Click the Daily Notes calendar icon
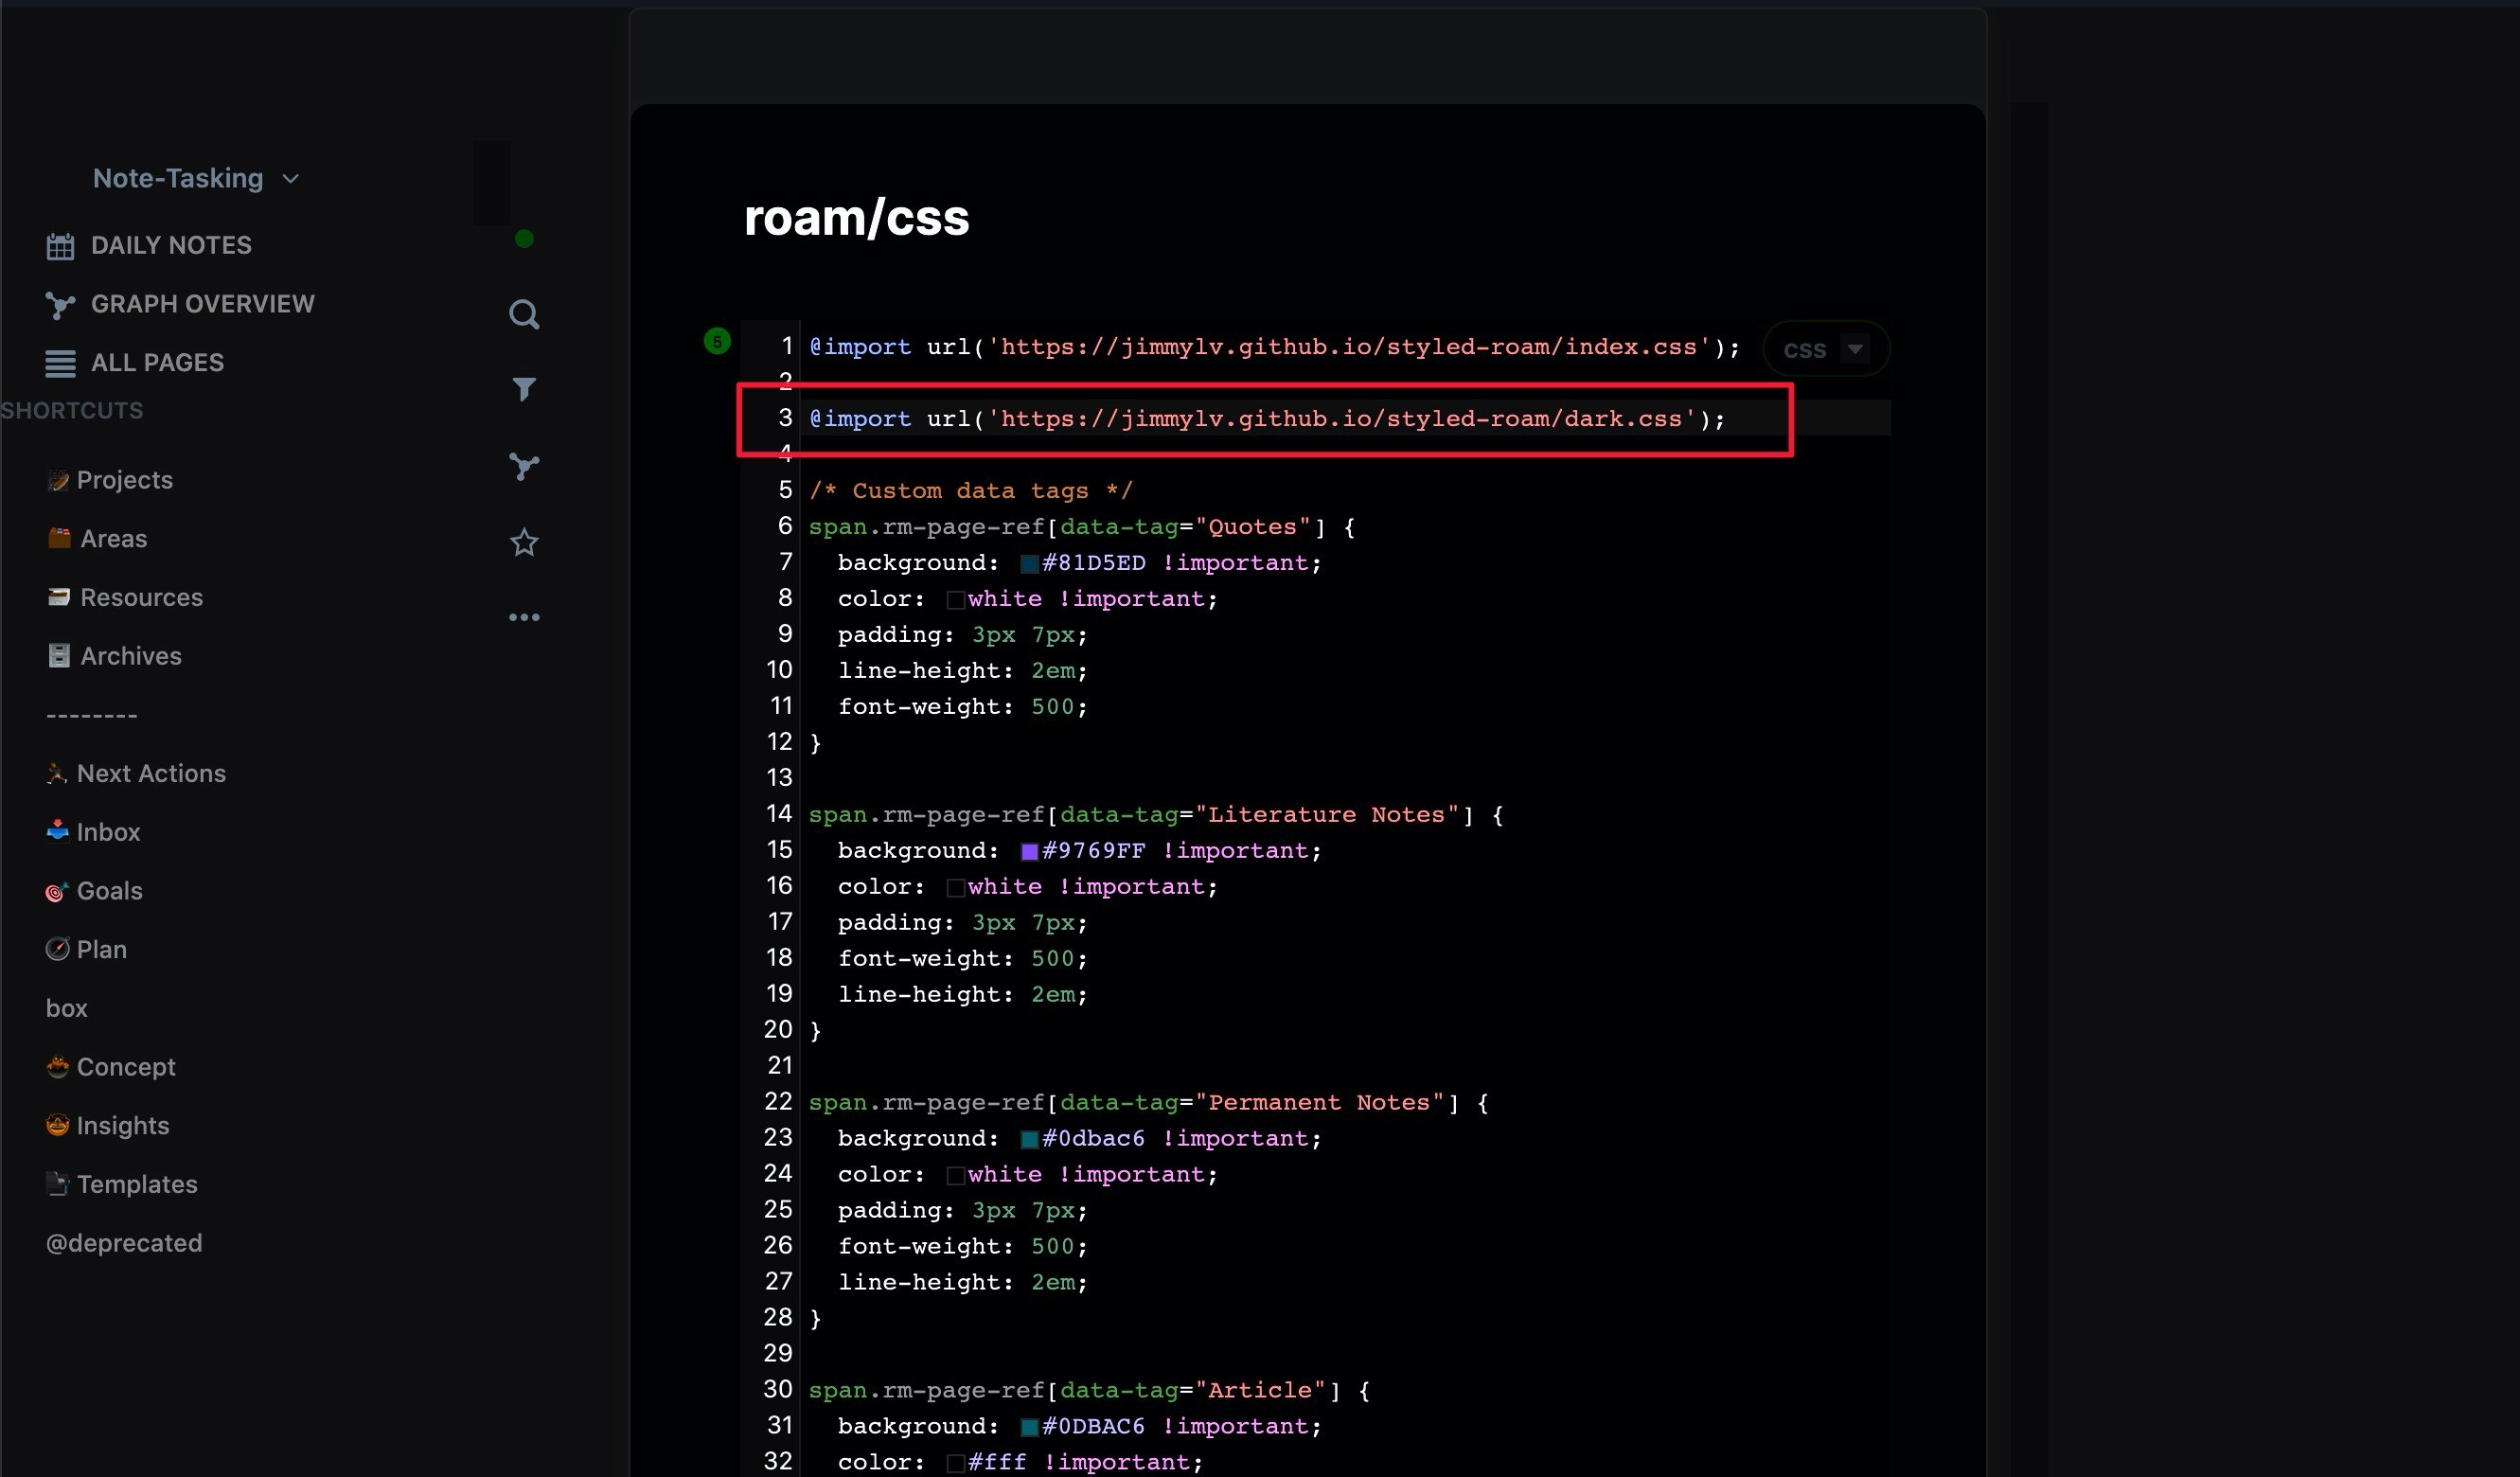 click(60, 246)
